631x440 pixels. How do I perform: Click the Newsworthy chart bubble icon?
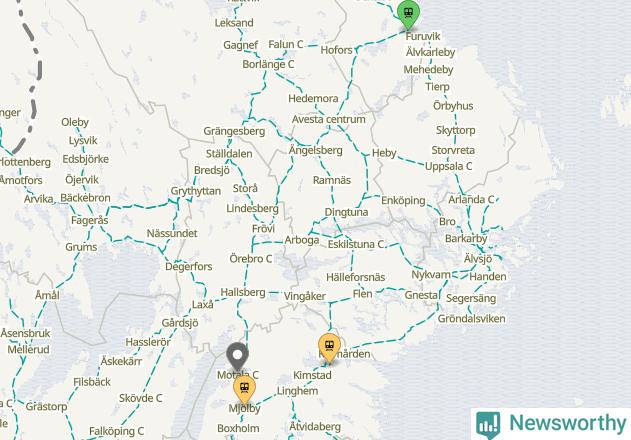488,425
